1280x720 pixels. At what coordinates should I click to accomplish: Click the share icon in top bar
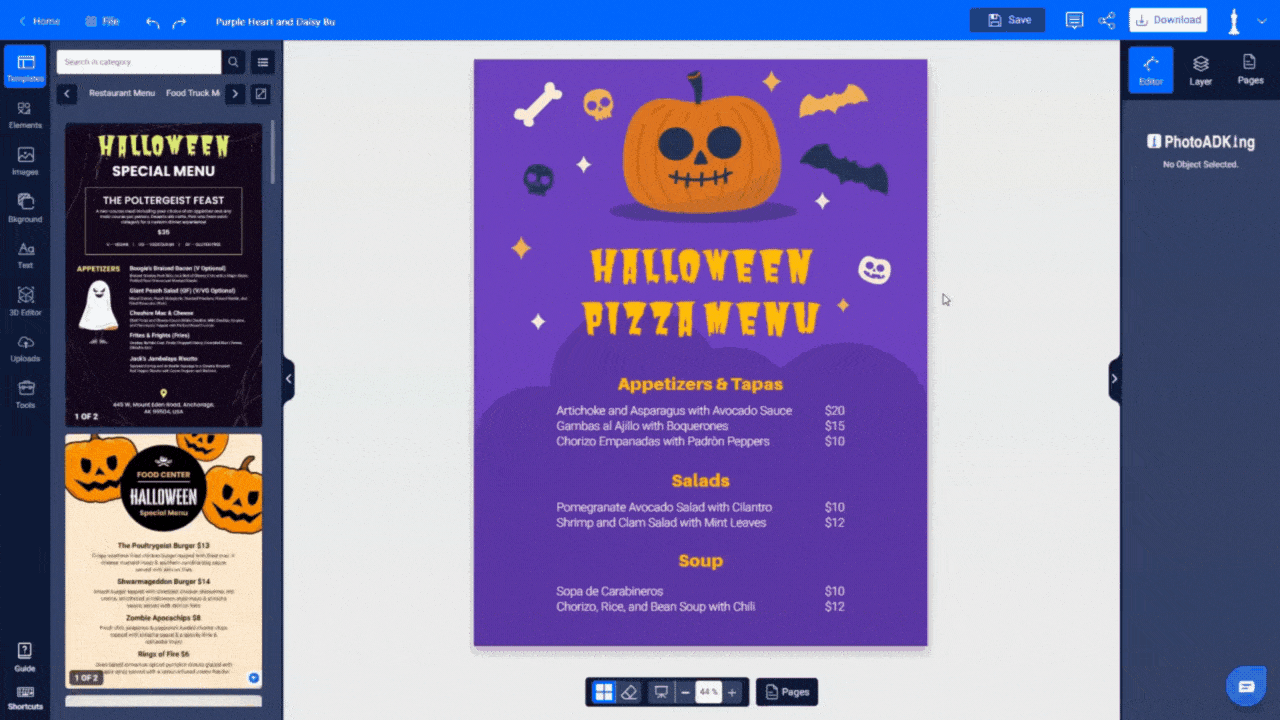click(1107, 20)
